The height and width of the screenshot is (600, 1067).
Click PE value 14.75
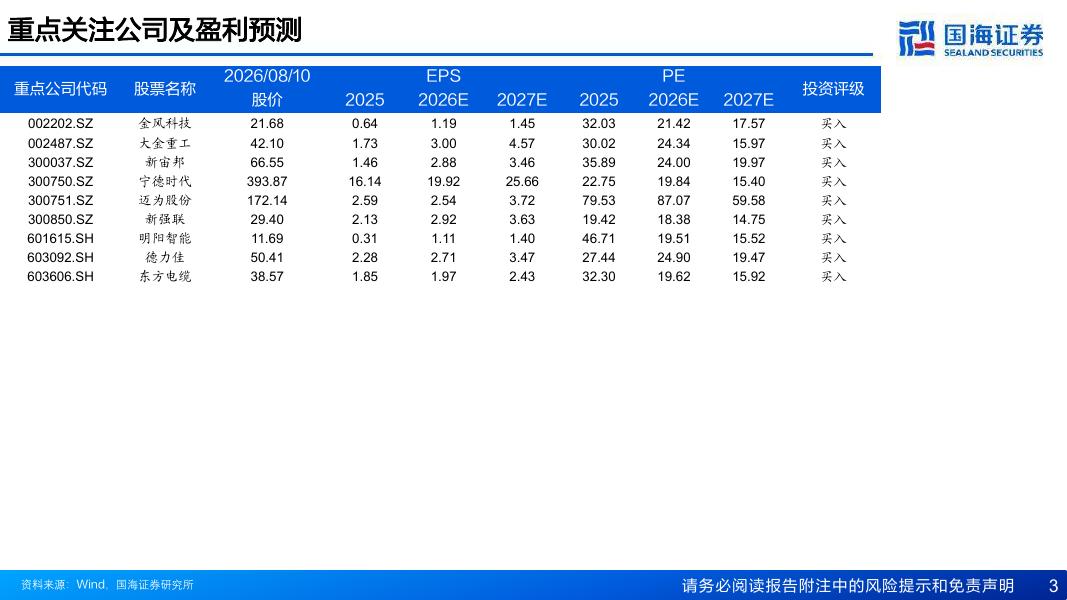coord(749,220)
